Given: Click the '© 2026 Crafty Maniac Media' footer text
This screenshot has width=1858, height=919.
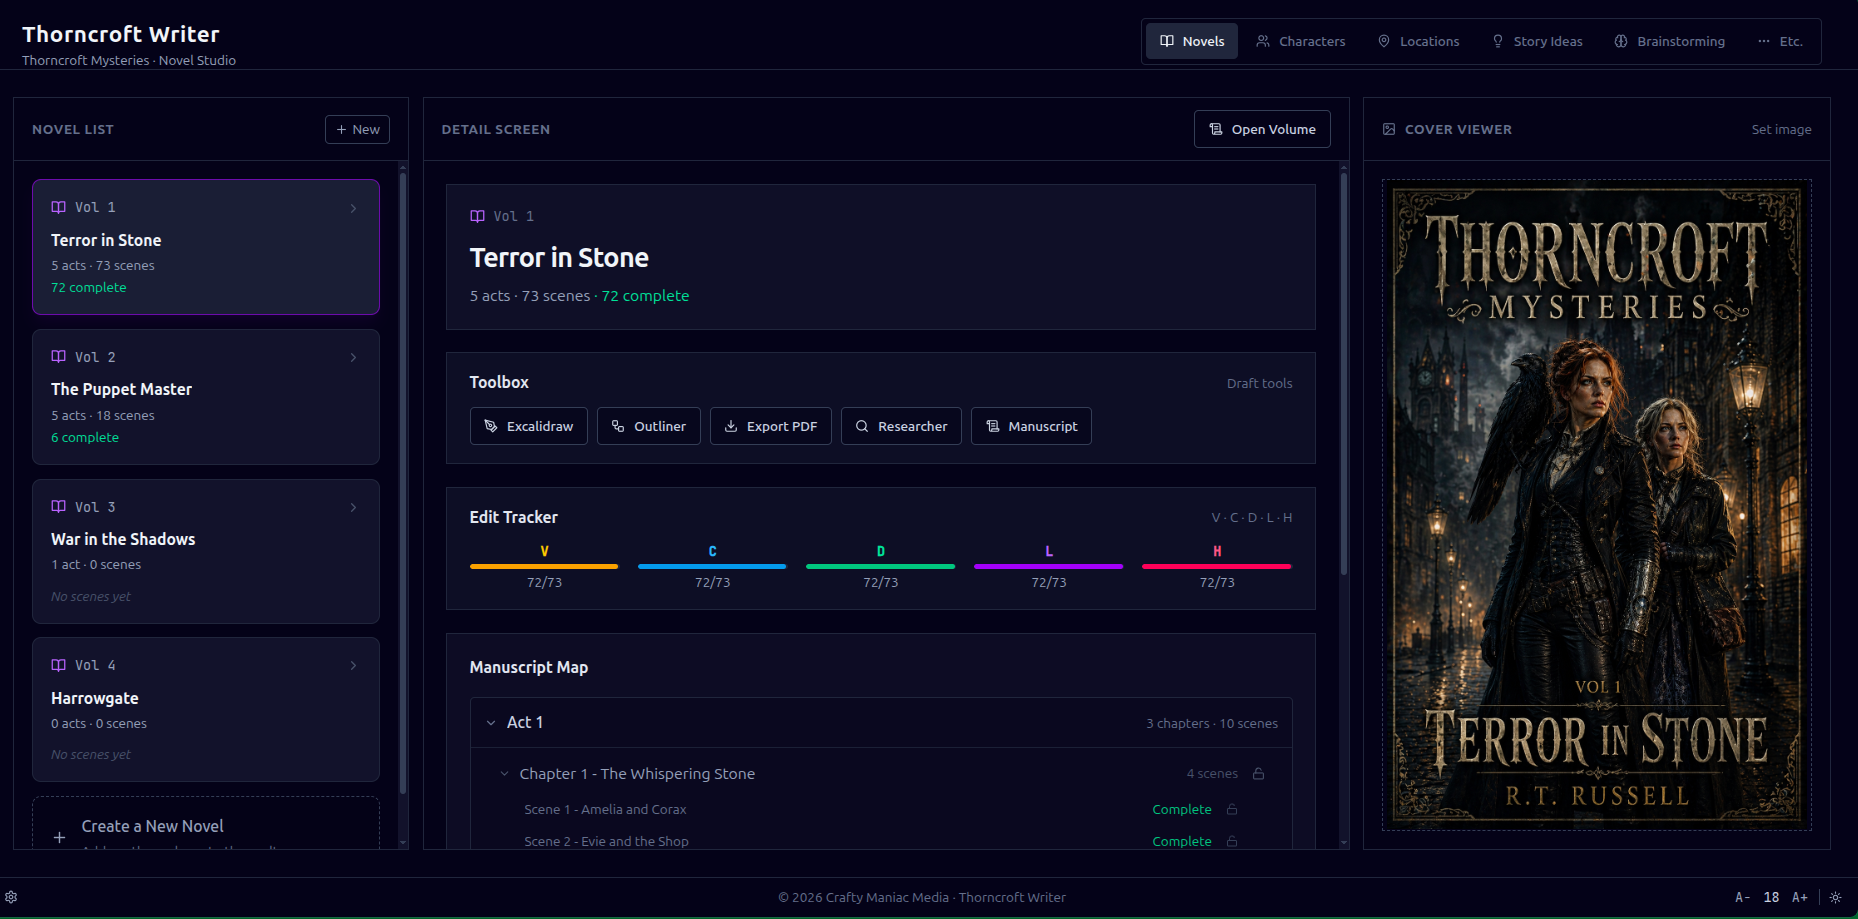Looking at the screenshot, I should 863,897.
